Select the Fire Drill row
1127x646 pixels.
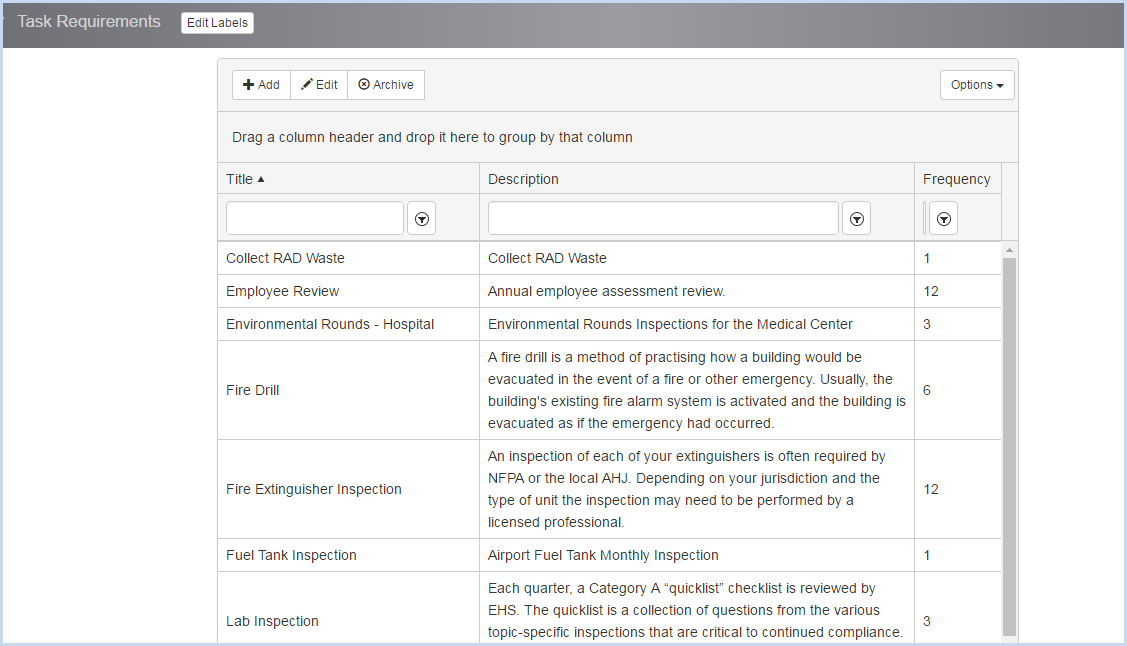tap(253, 390)
